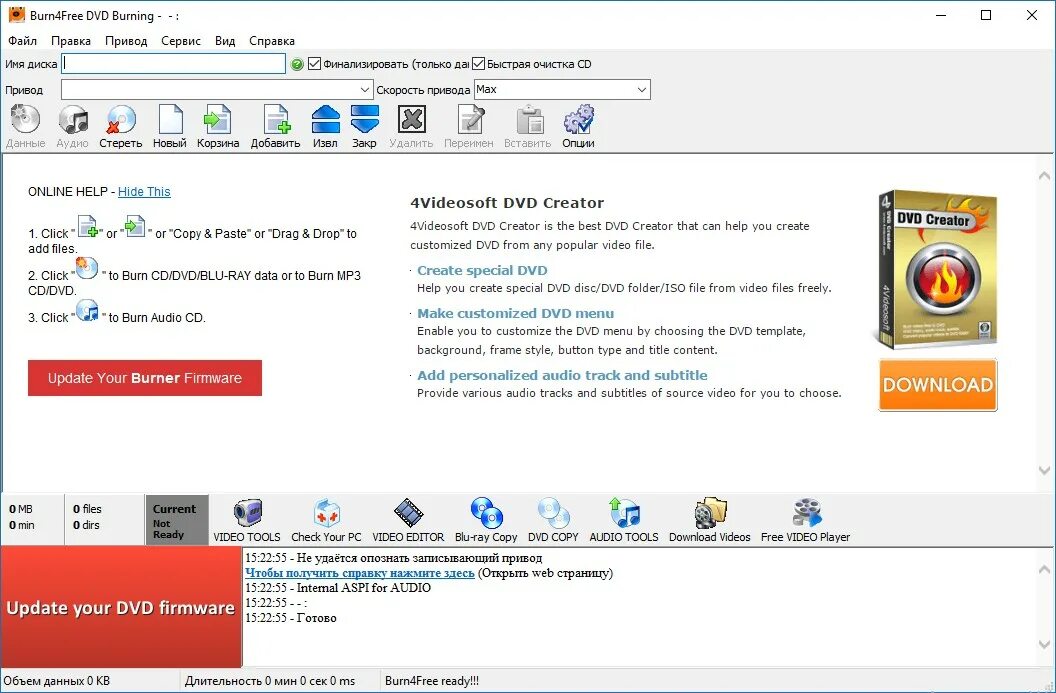The height and width of the screenshot is (693, 1056).
Task: Click log panel scroll down arrow
Action: pos(1045,645)
